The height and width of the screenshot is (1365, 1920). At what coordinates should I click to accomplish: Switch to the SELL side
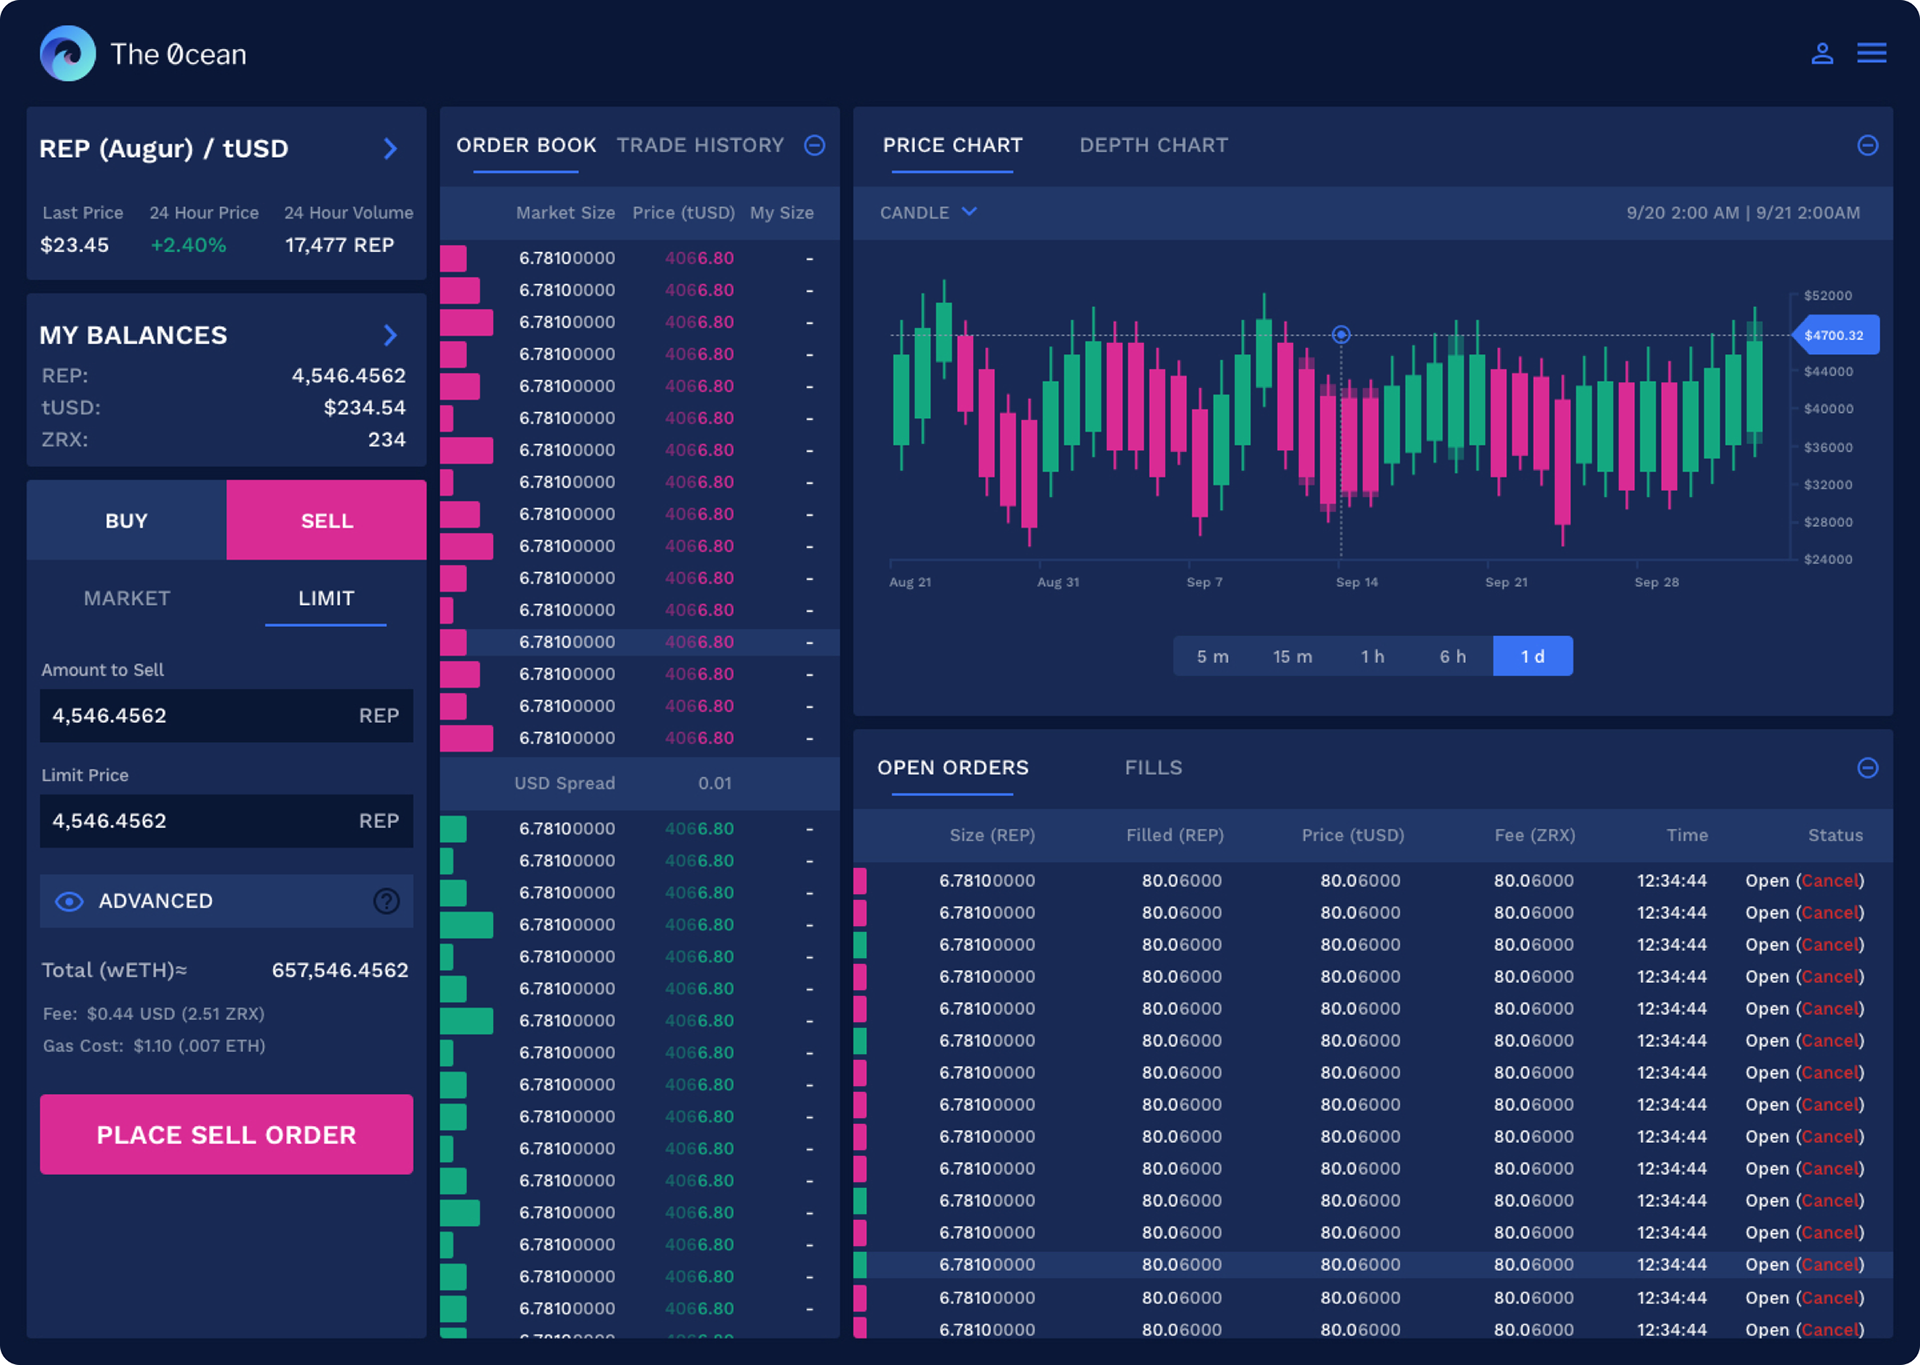(x=327, y=520)
